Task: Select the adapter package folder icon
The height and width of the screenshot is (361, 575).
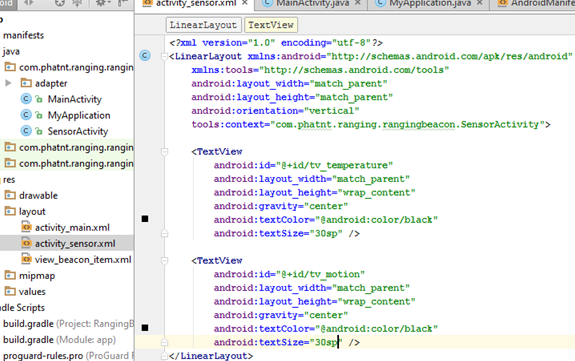Action: pos(26,83)
